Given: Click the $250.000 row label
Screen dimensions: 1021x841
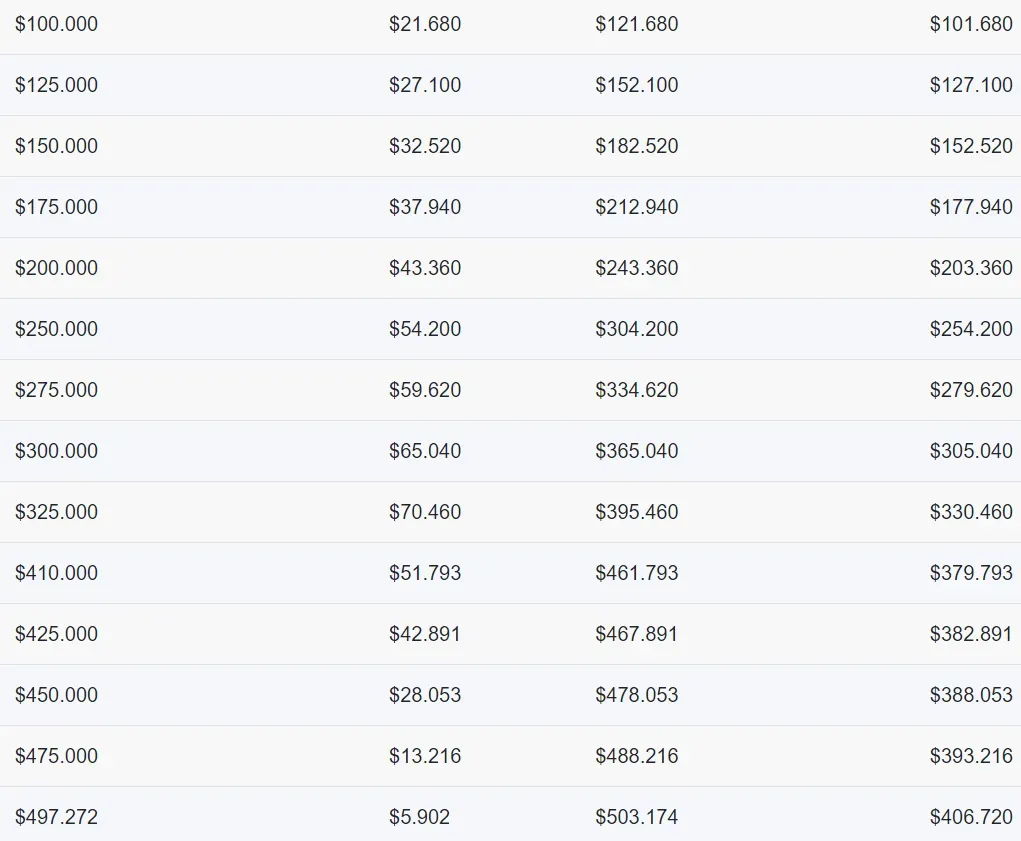Looking at the screenshot, I should pos(57,329).
